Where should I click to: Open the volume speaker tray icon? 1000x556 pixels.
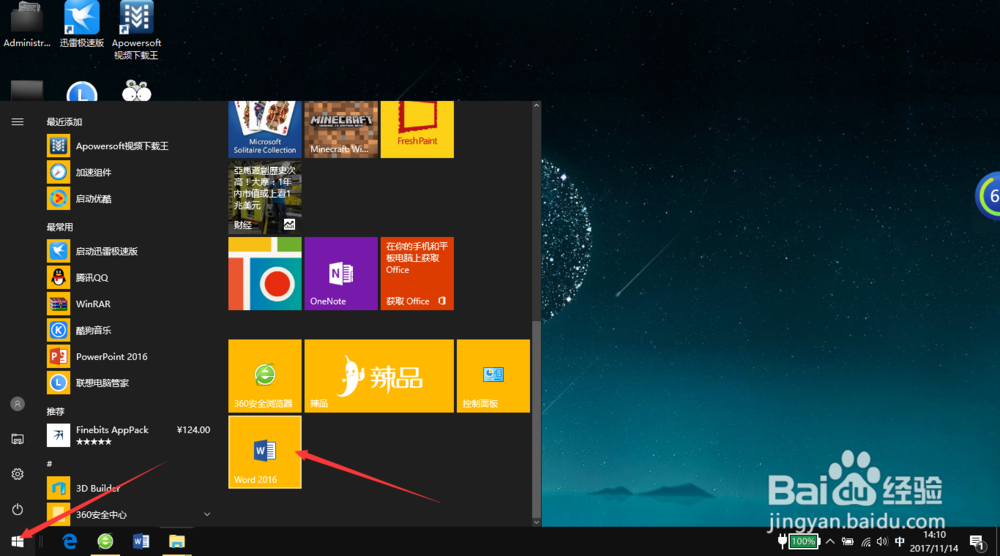[882, 542]
